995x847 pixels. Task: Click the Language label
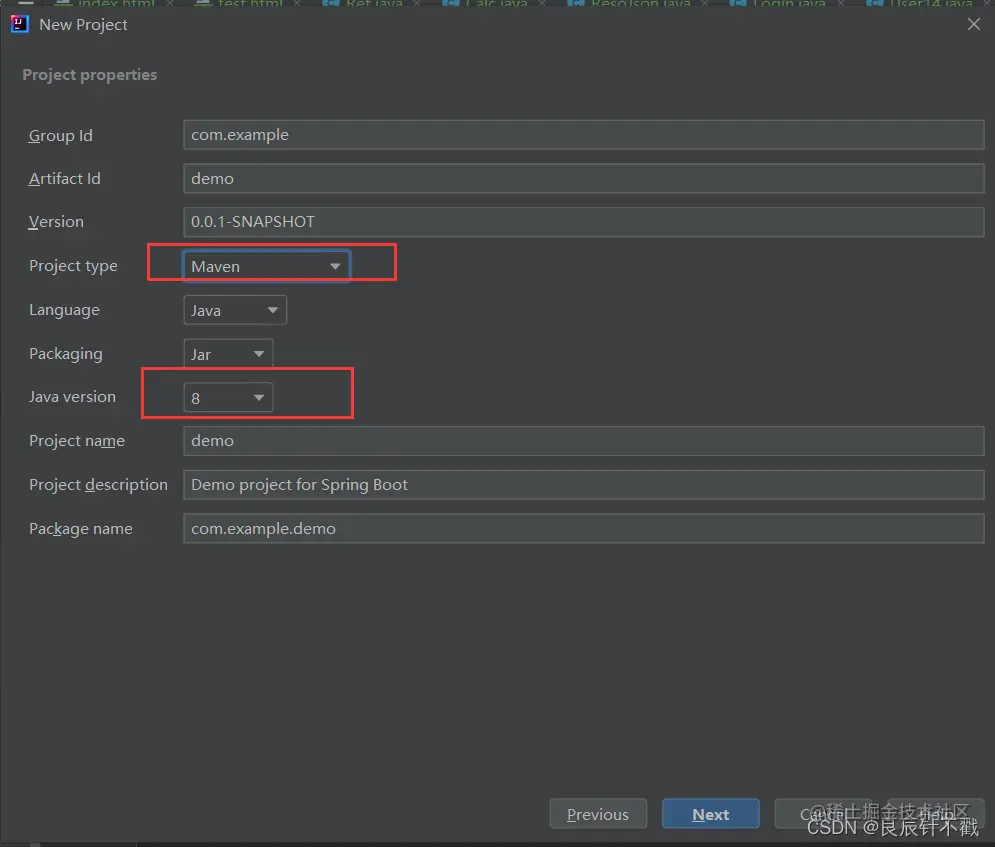[x=64, y=310]
